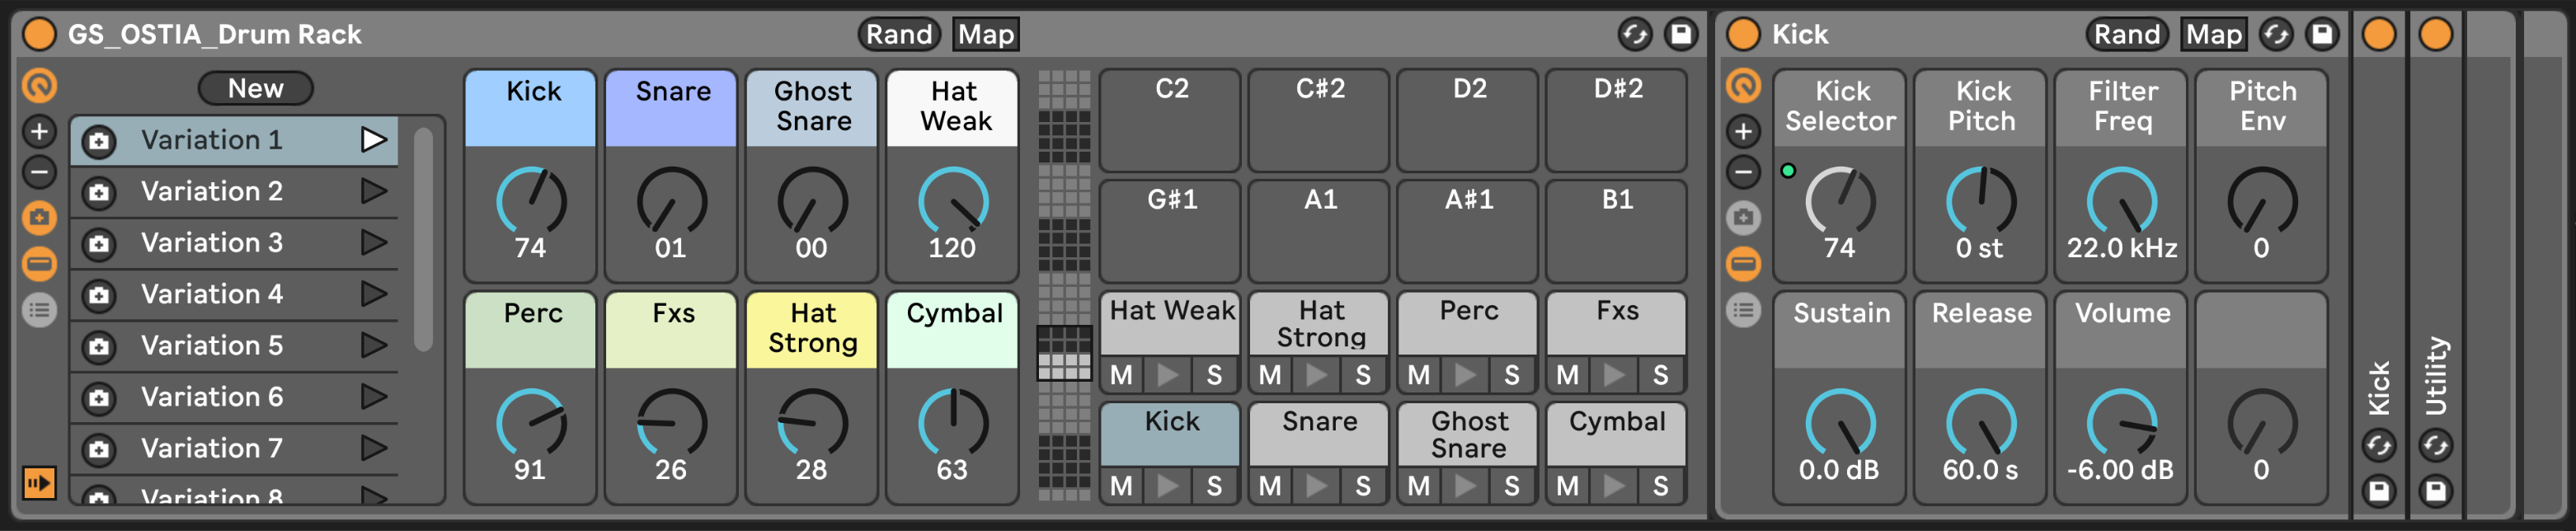Show the macro controls via orange knob icon
Screen dimensions: 2576x531
(40, 86)
